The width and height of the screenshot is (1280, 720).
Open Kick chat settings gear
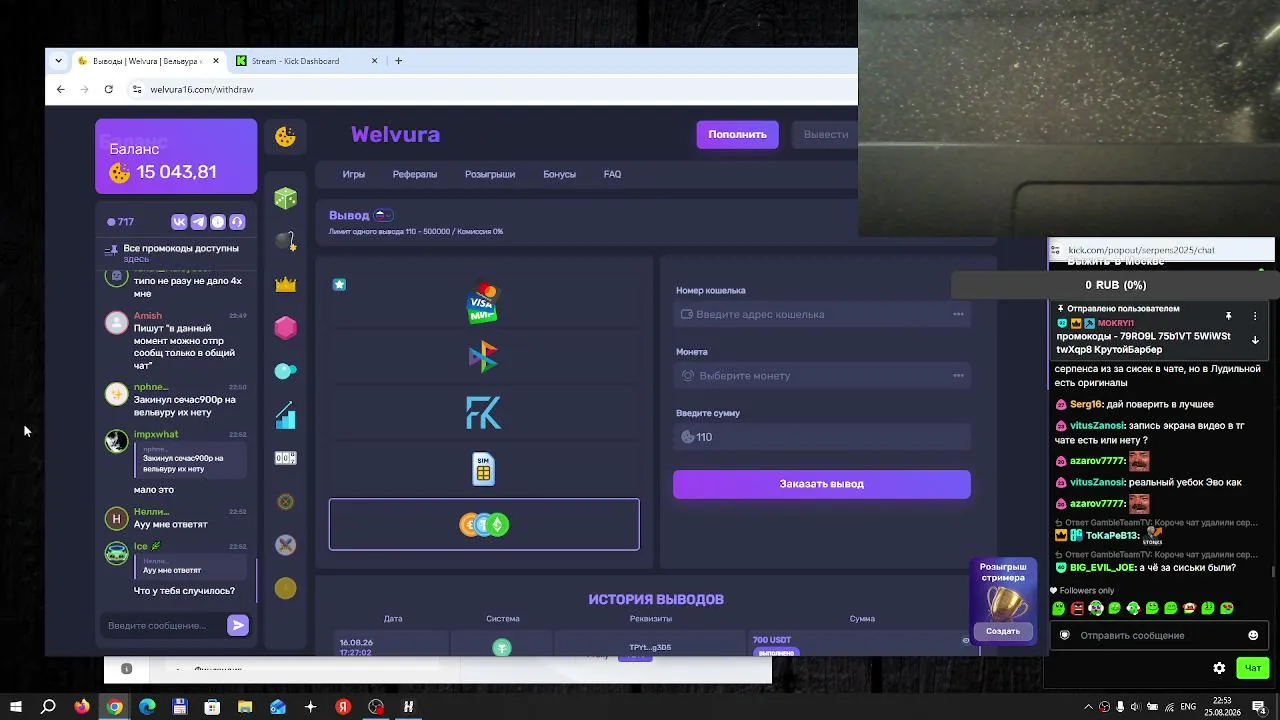click(1219, 668)
